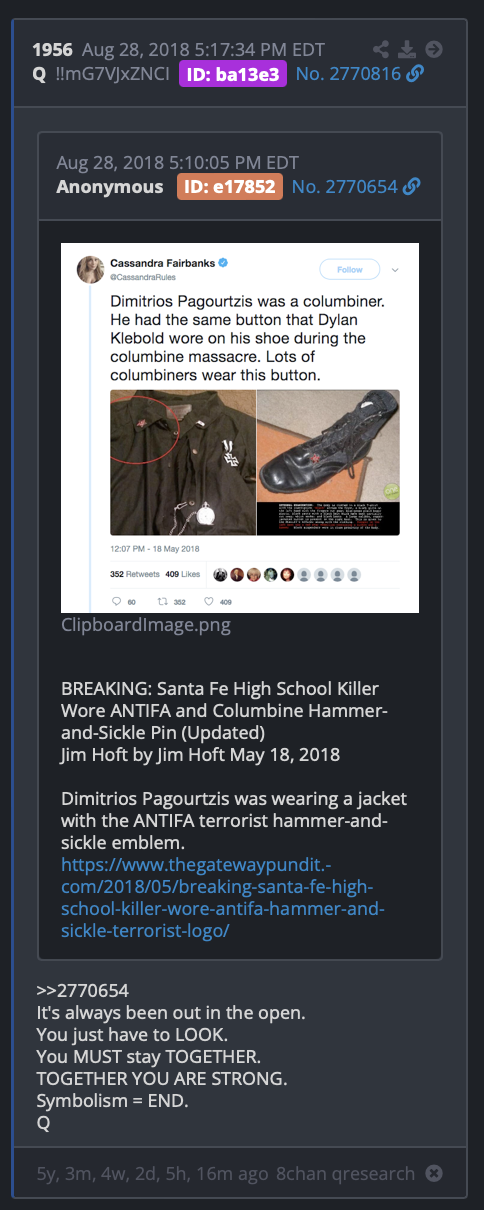Click the download icon on post 1956
The height and width of the screenshot is (1210, 484).
pos(407,49)
